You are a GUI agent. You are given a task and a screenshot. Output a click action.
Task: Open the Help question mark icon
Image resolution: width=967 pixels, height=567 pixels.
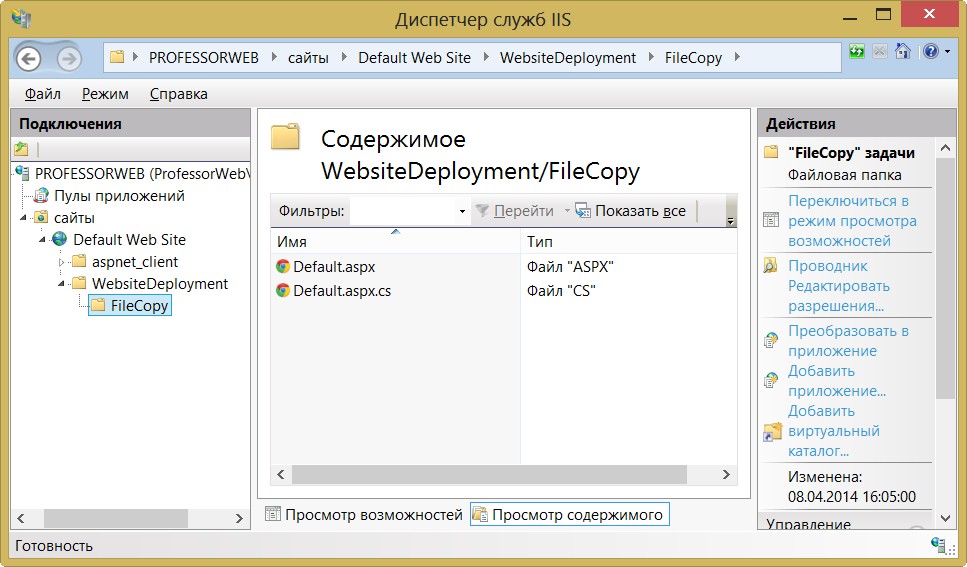click(x=931, y=51)
